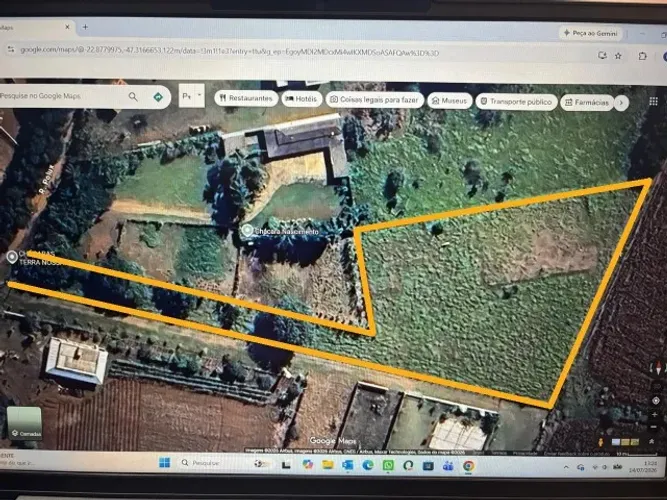Open the extensions puzzle icon
The width and height of the screenshot is (667, 500).
coord(642,56)
